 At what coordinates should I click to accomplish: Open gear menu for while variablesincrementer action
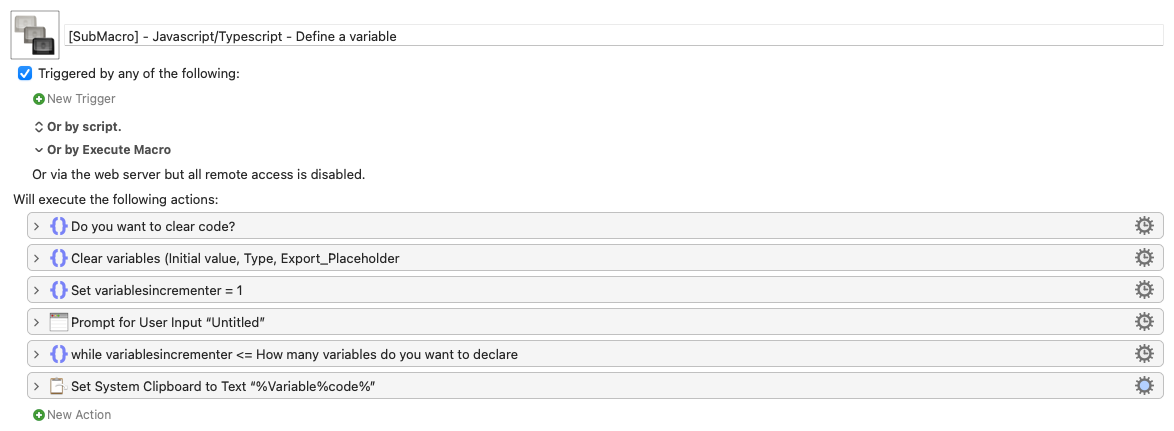1143,354
